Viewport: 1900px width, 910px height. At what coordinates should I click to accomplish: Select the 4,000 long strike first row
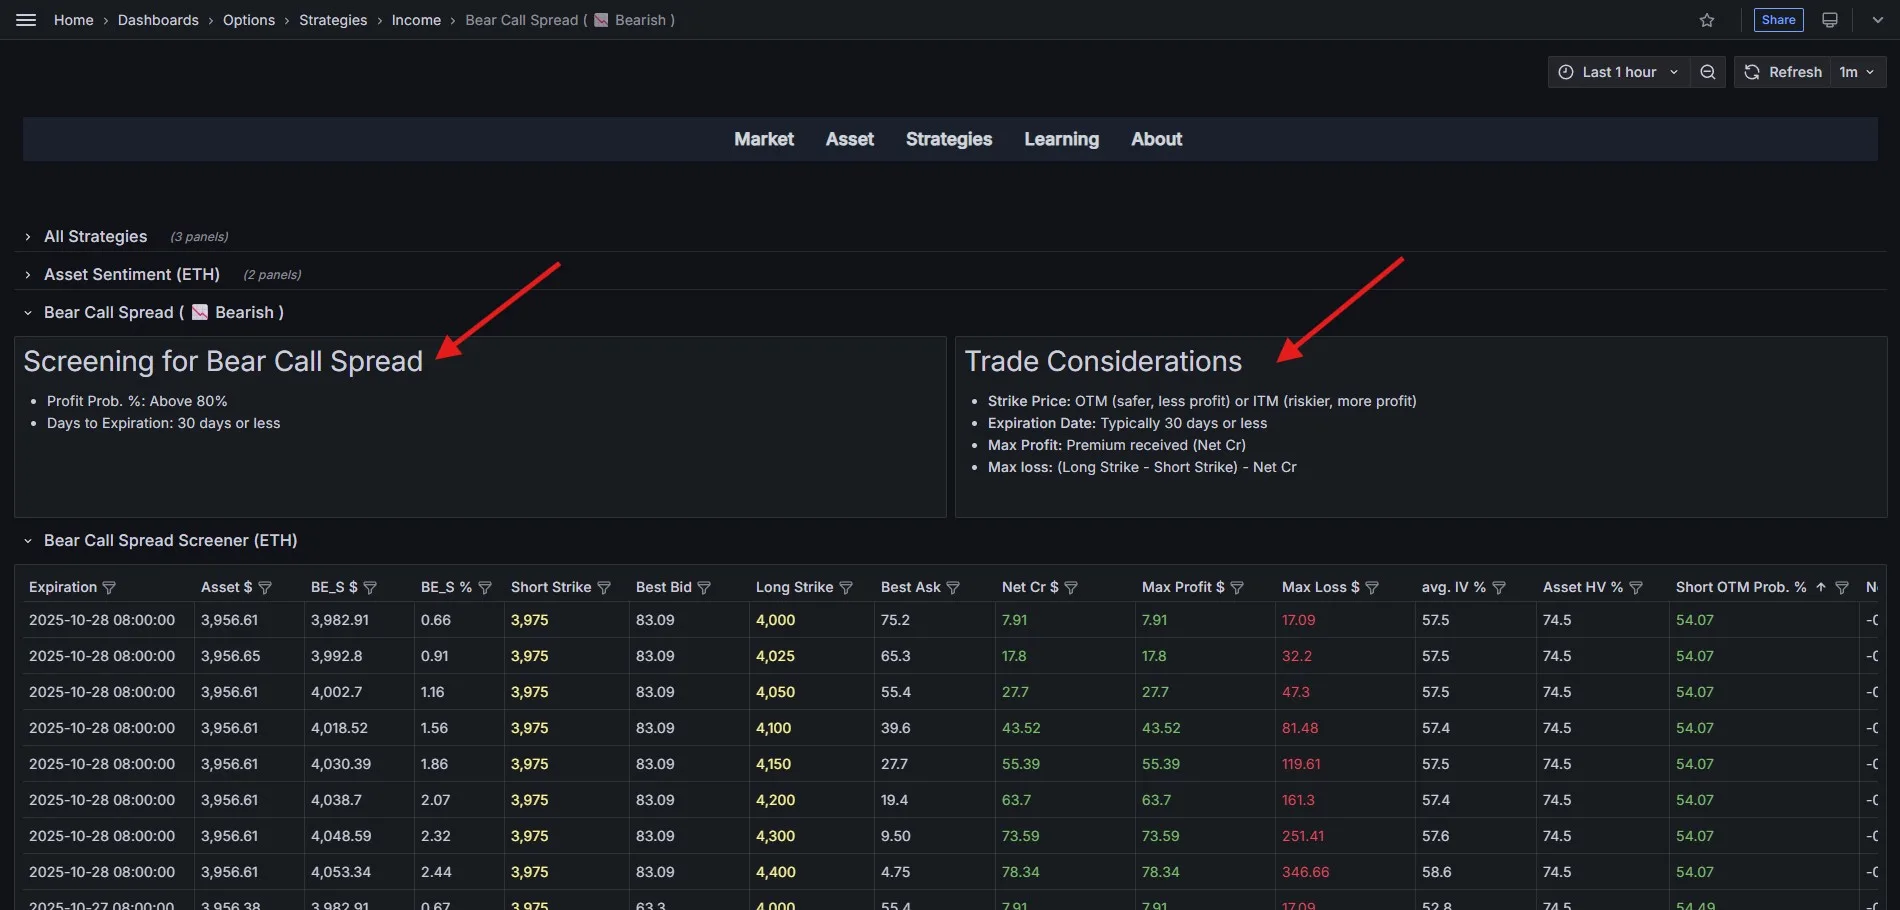(x=775, y=620)
